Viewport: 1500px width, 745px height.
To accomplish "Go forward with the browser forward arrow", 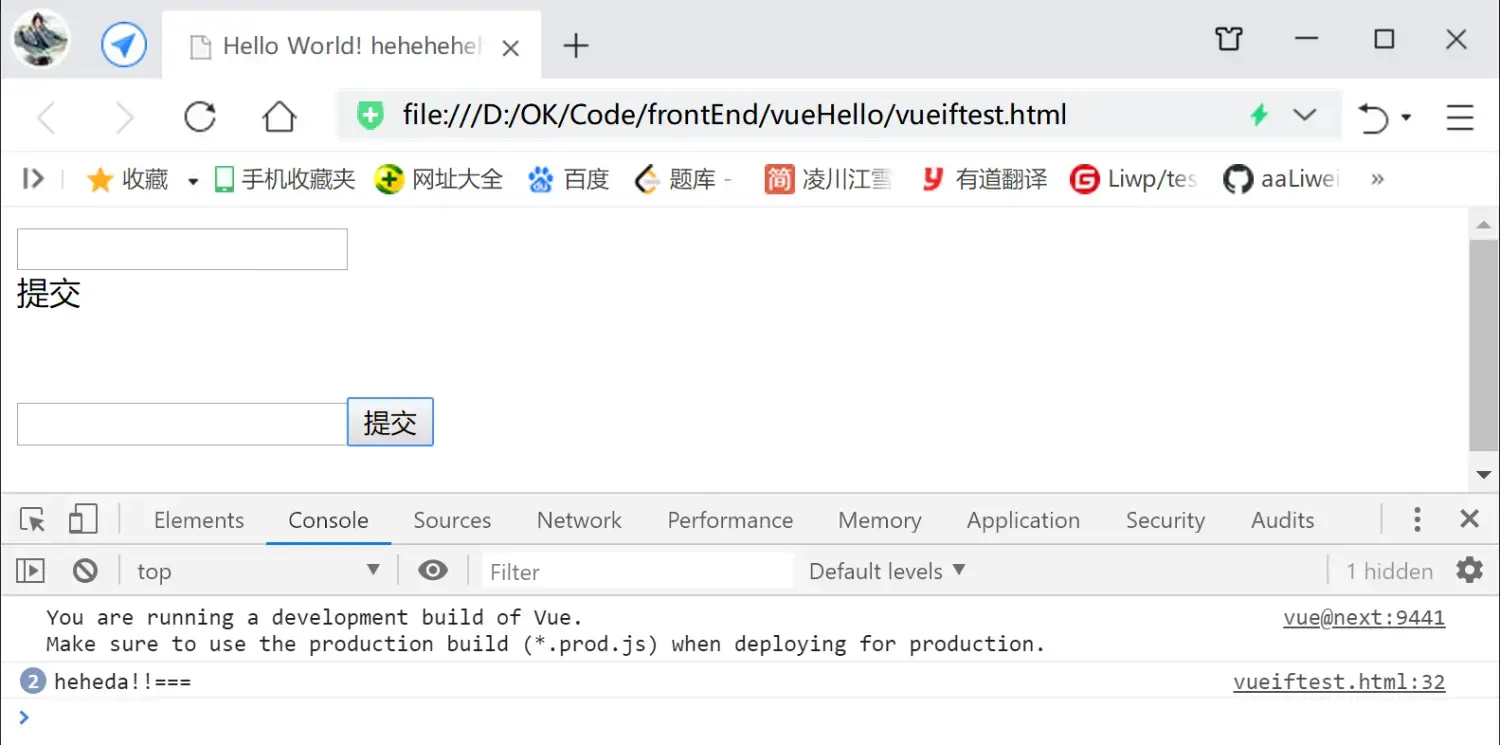I will (x=124, y=118).
